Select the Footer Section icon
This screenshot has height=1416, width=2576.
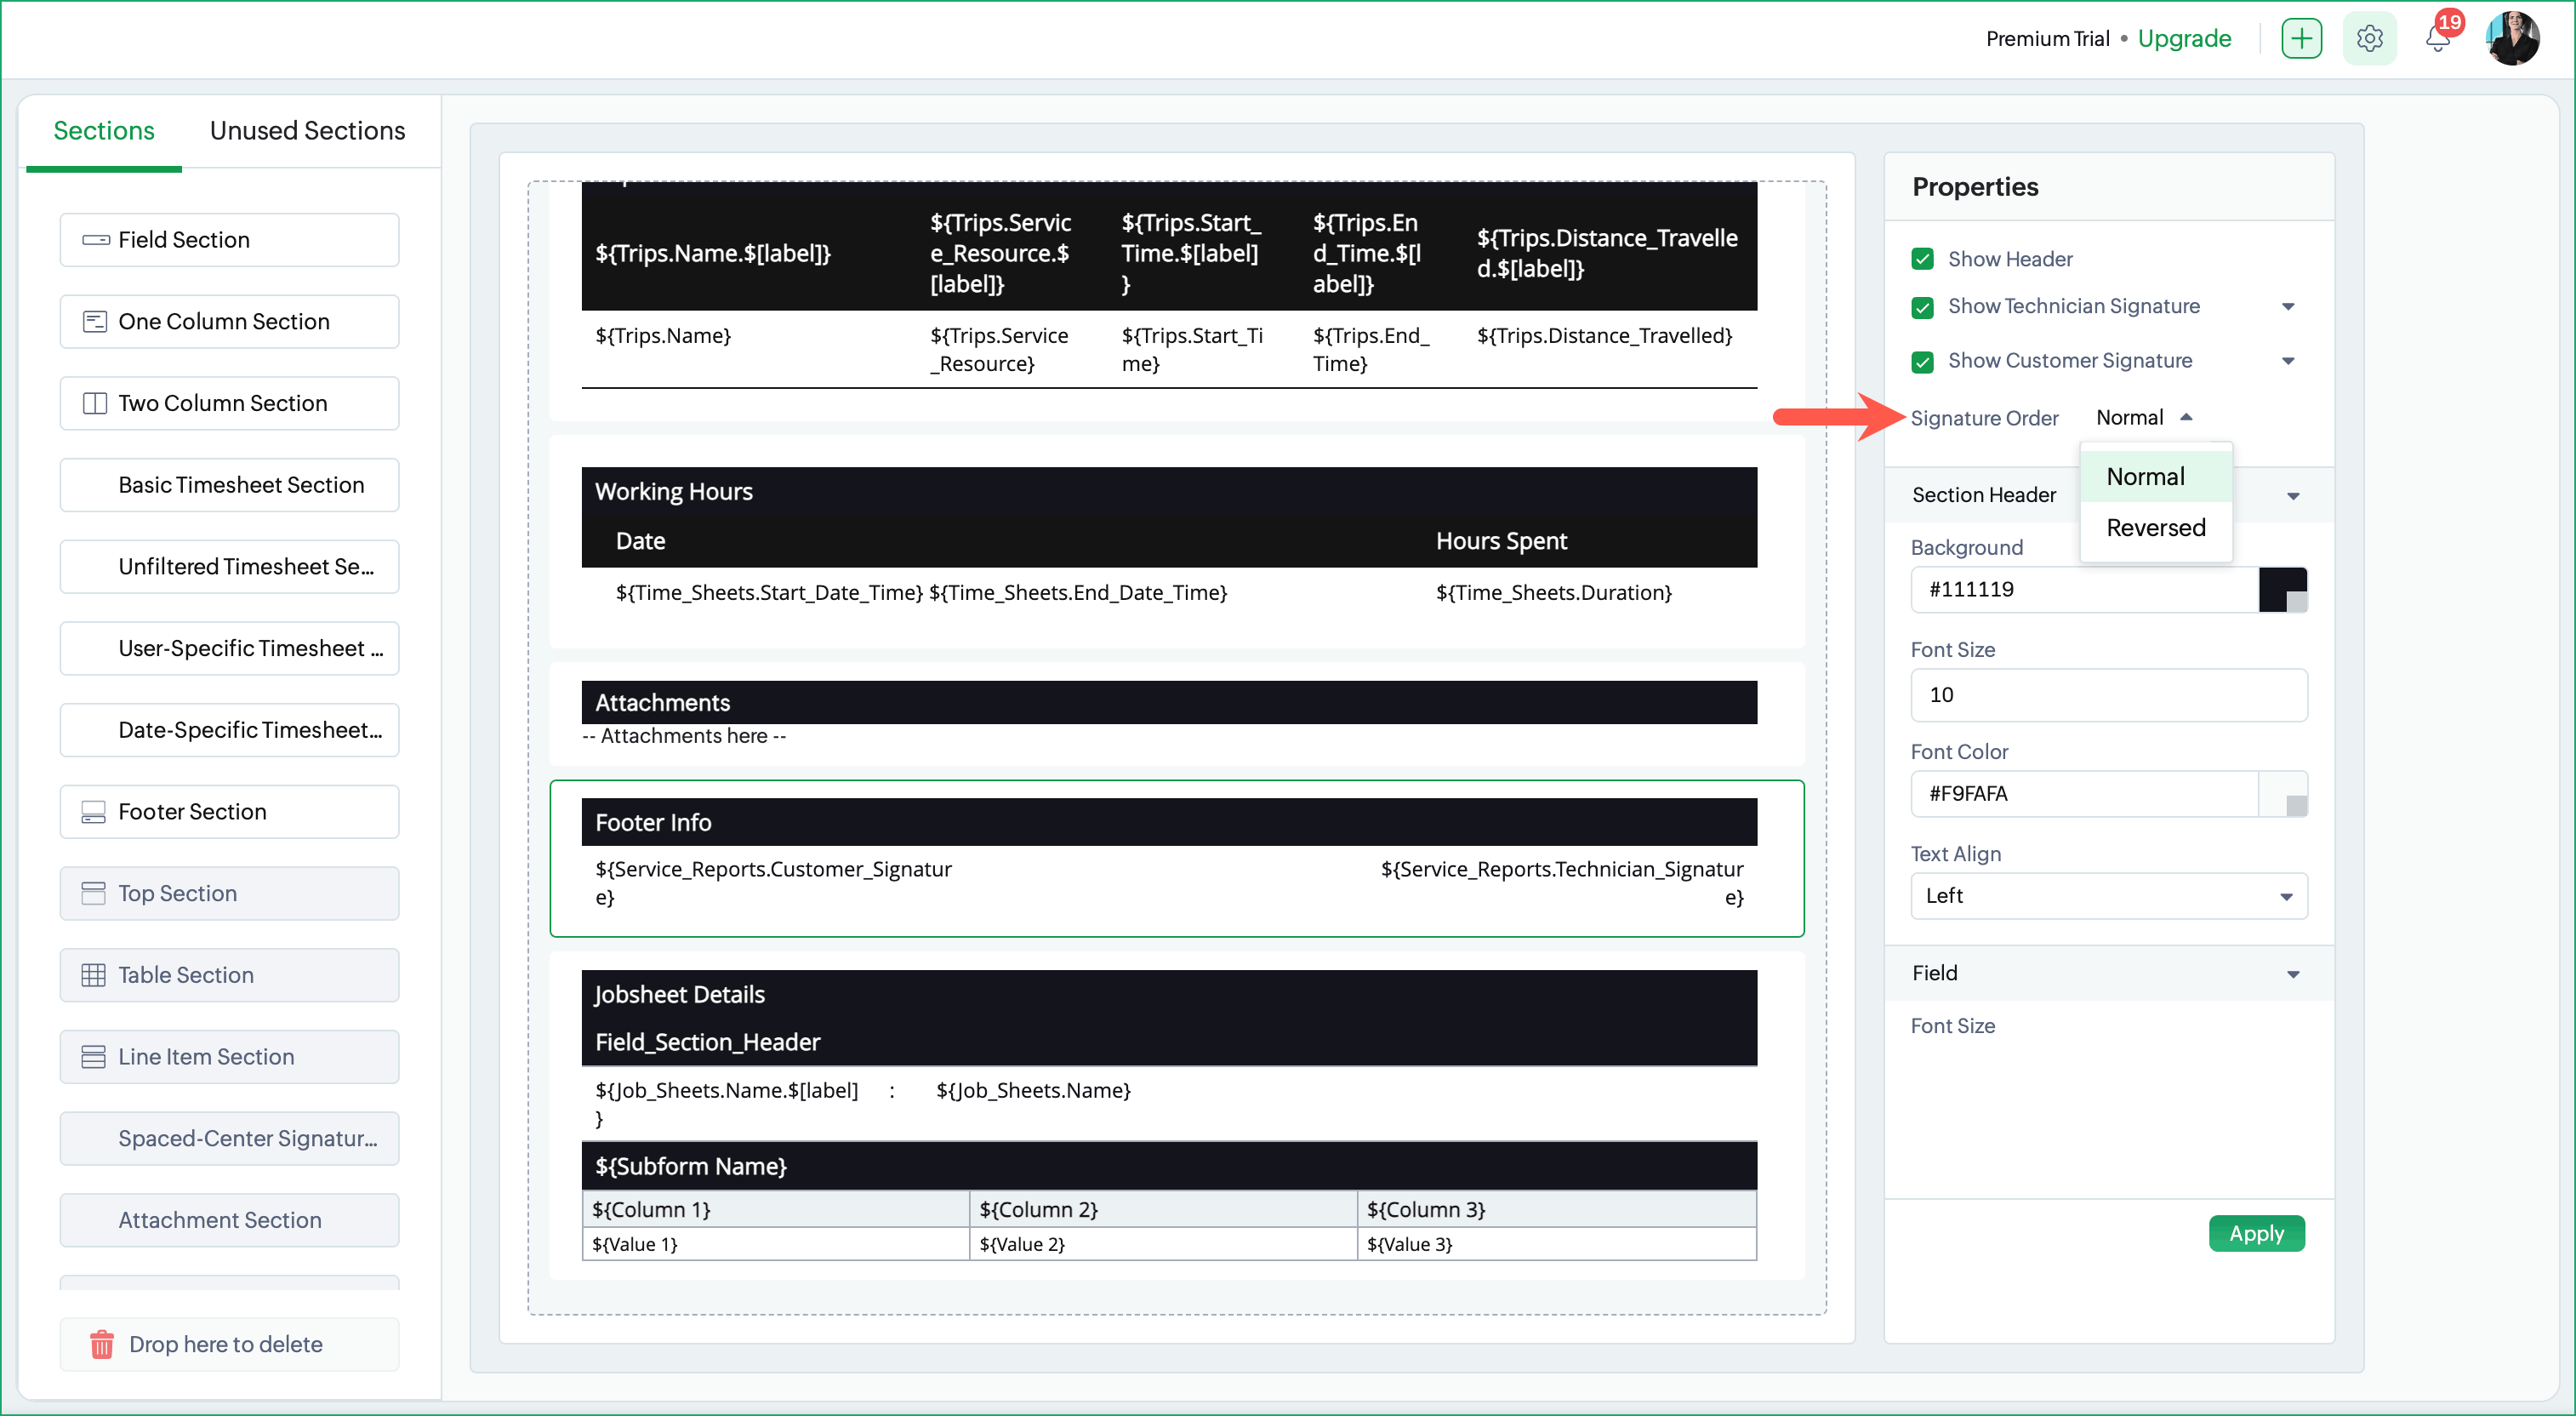[93, 812]
